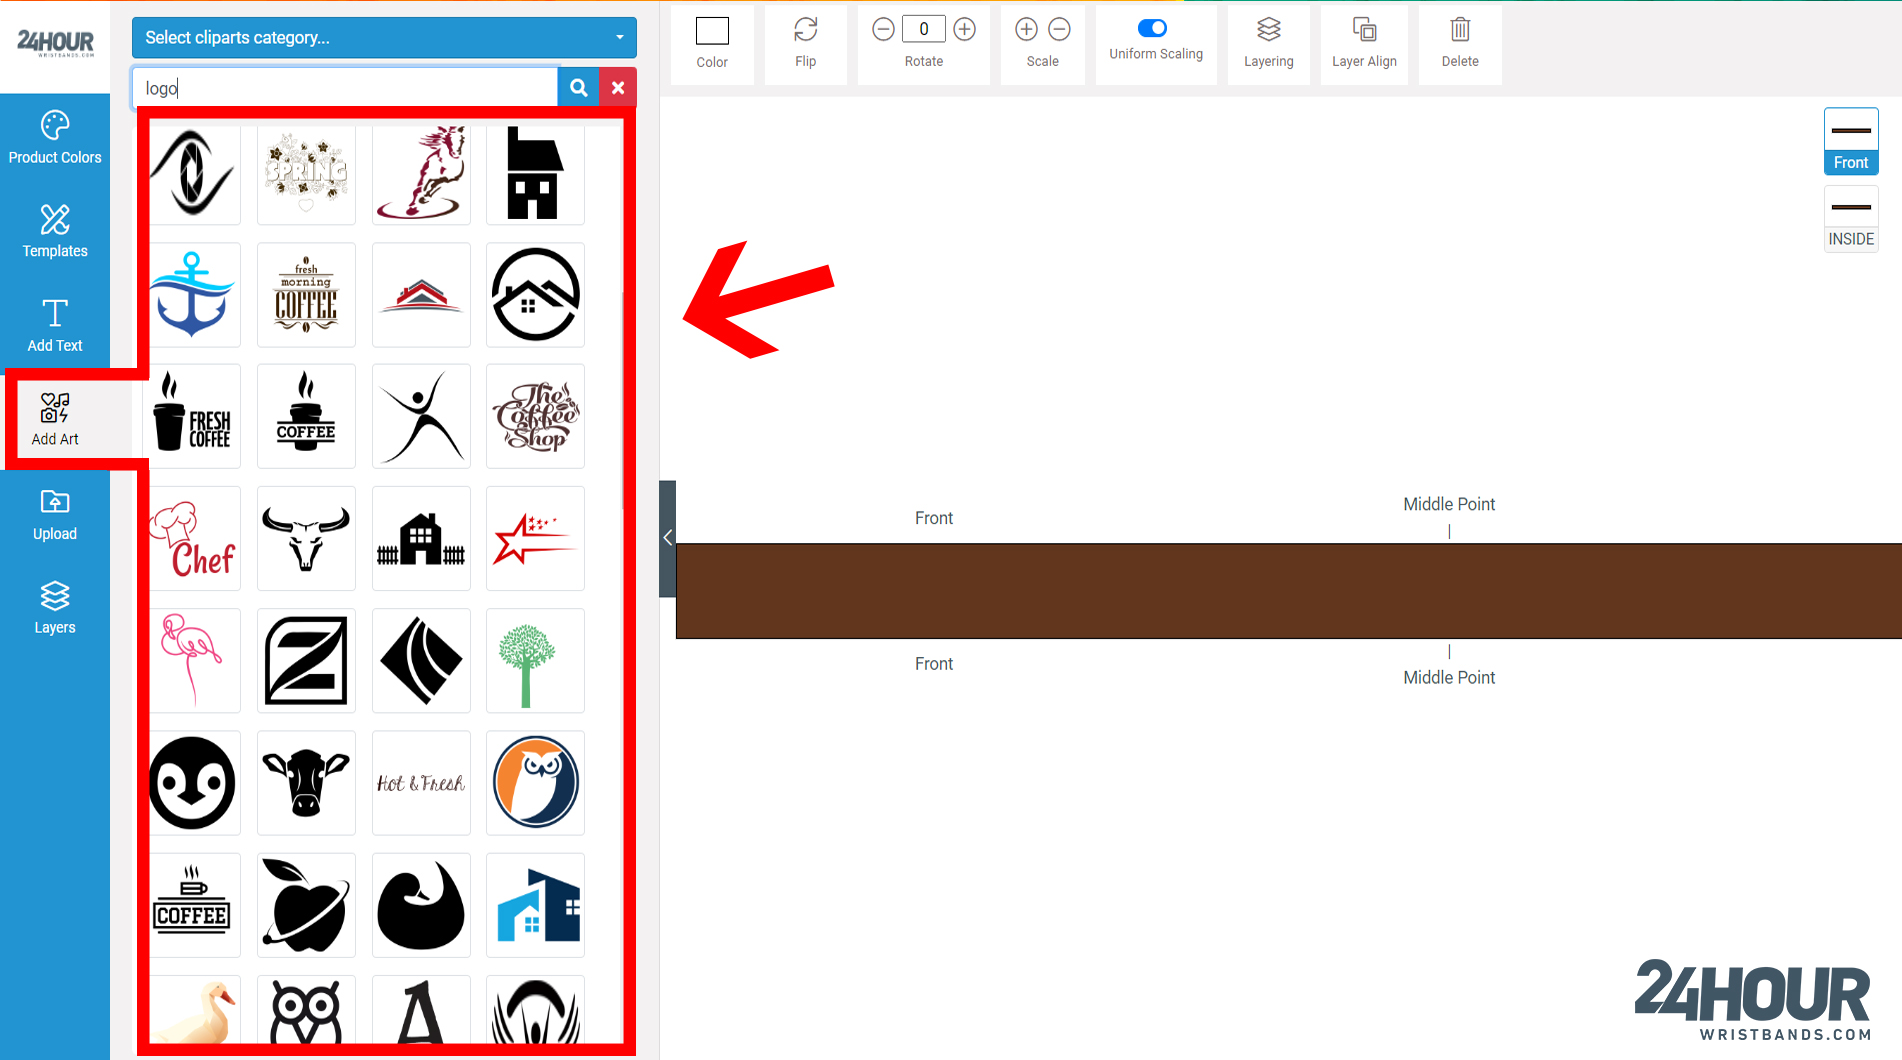Open the Upload panel

pyautogui.click(x=55, y=515)
